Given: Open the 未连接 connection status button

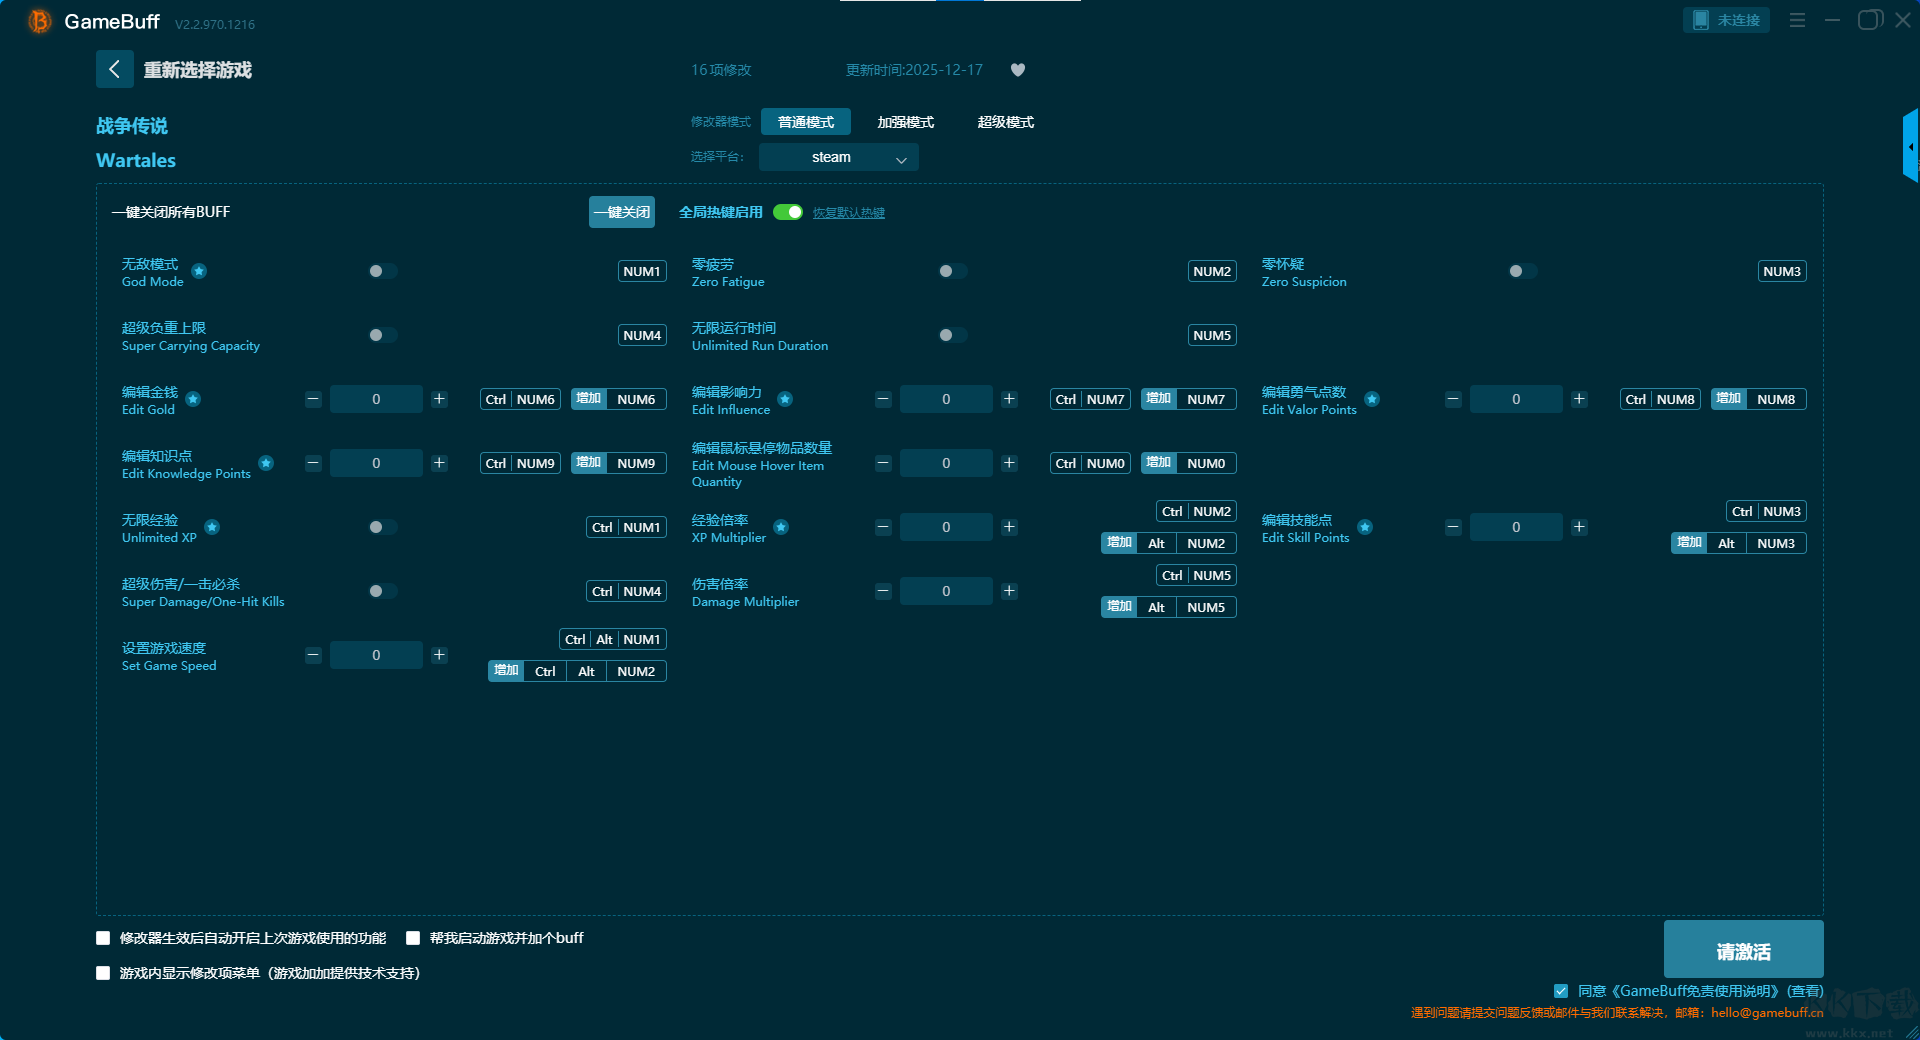Looking at the screenshot, I should (x=1727, y=20).
